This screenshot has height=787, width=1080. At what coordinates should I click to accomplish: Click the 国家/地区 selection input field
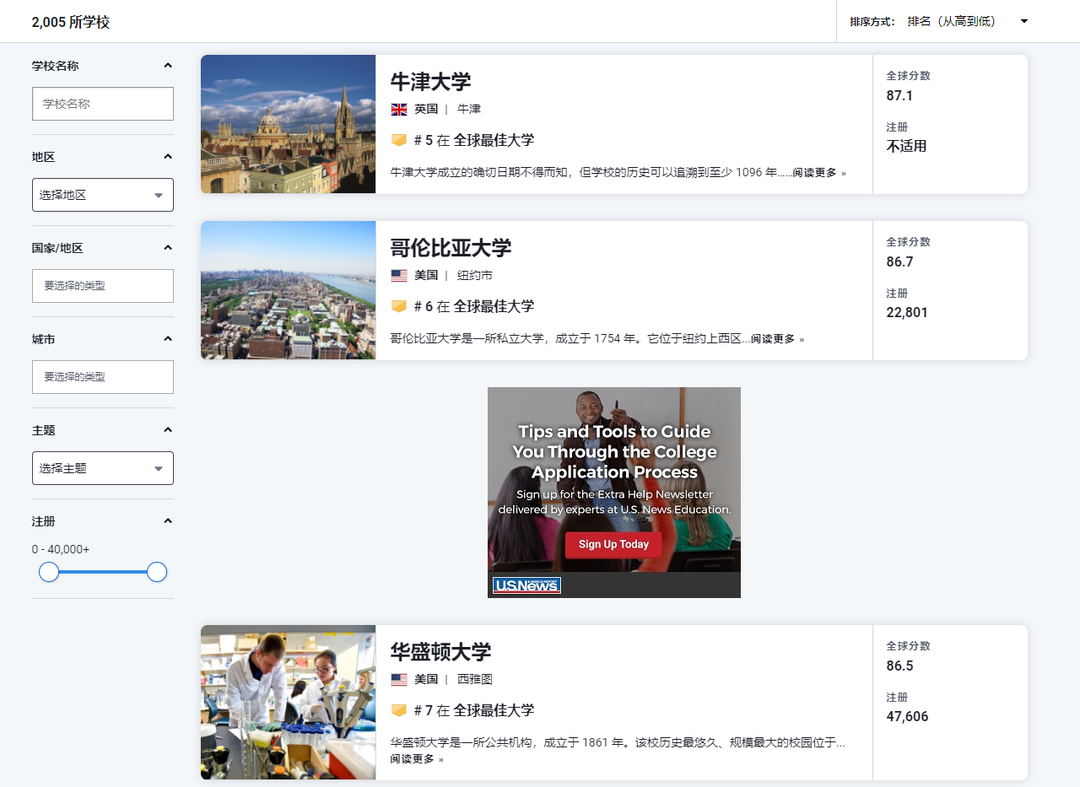[x=103, y=286]
